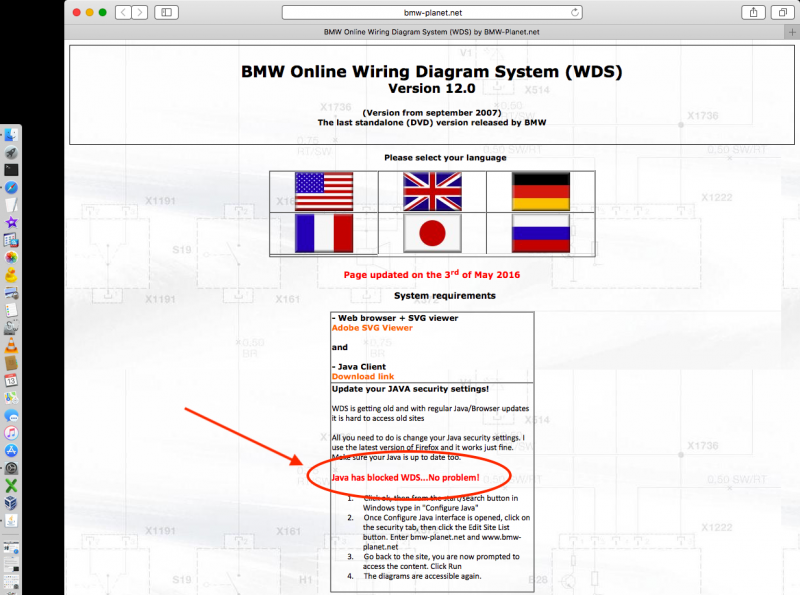Click the "(Version from september 2007)" text
The image size is (800, 595).
(x=432, y=113)
